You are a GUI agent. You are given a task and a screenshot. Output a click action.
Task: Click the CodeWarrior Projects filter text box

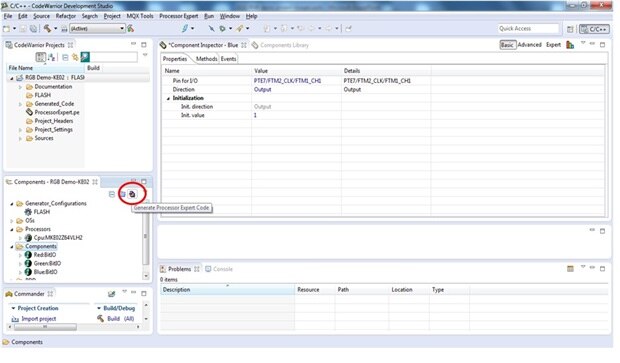pos(113,57)
